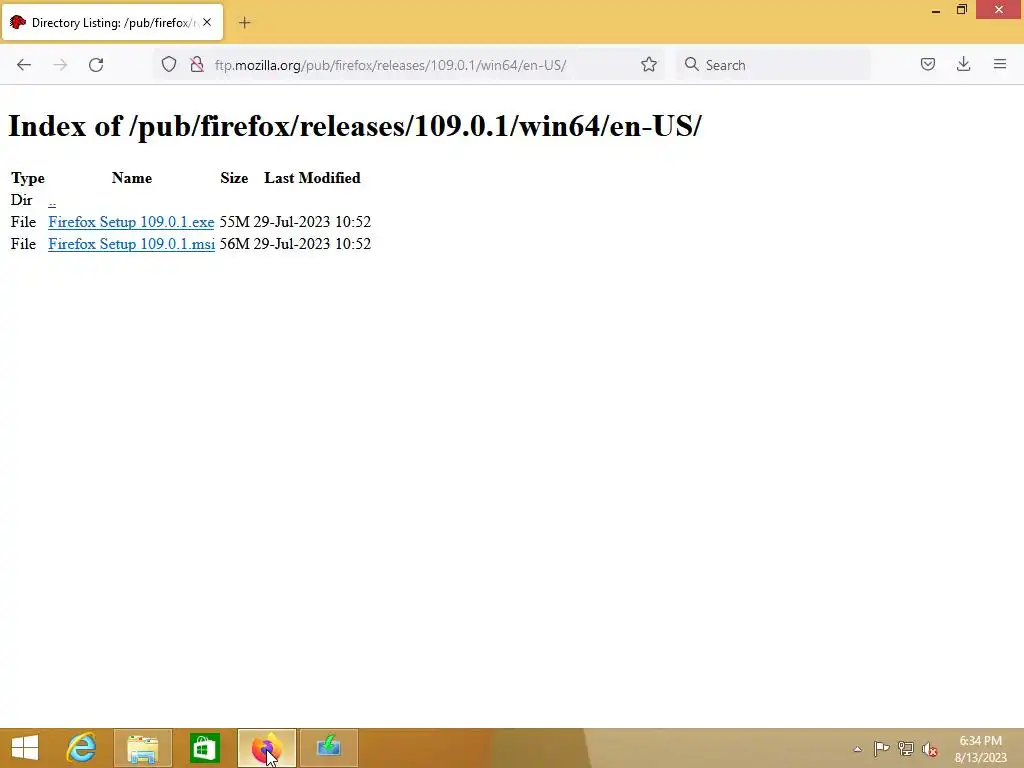Download Firefox Setup 109.0.1.msi
This screenshot has height=768, width=1024.
tap(131, 244)
